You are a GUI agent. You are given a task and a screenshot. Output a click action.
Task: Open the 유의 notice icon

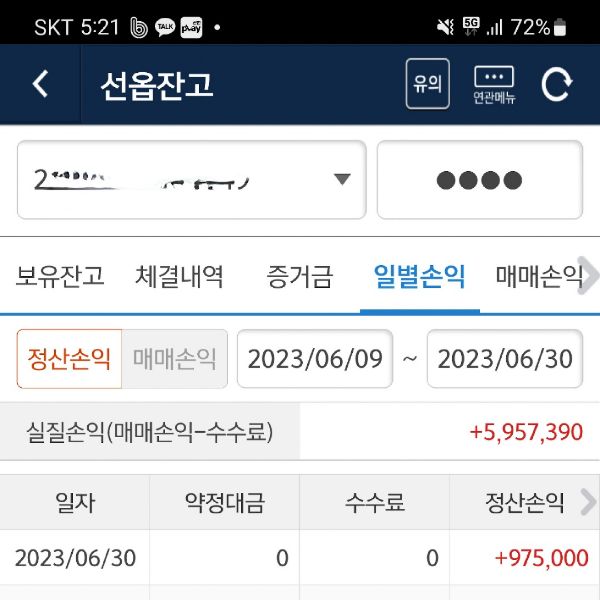pos(427,84)
